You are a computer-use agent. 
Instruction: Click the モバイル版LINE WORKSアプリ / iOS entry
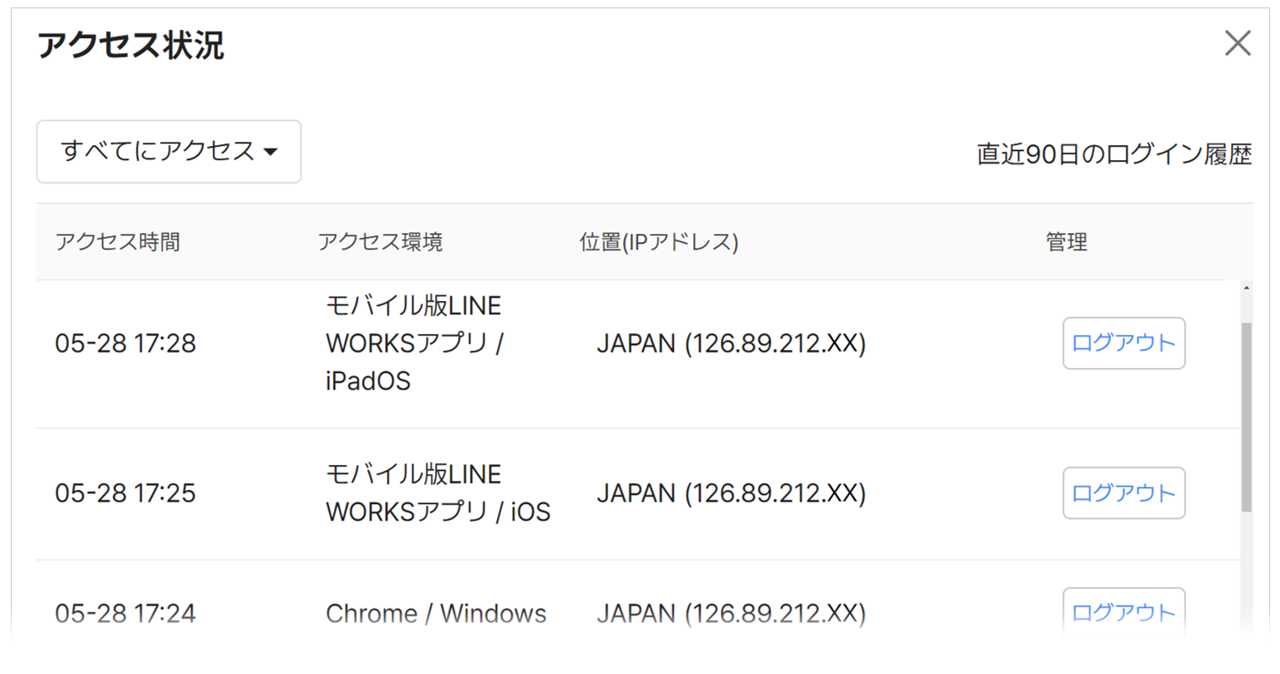click(x=437, y=493)
